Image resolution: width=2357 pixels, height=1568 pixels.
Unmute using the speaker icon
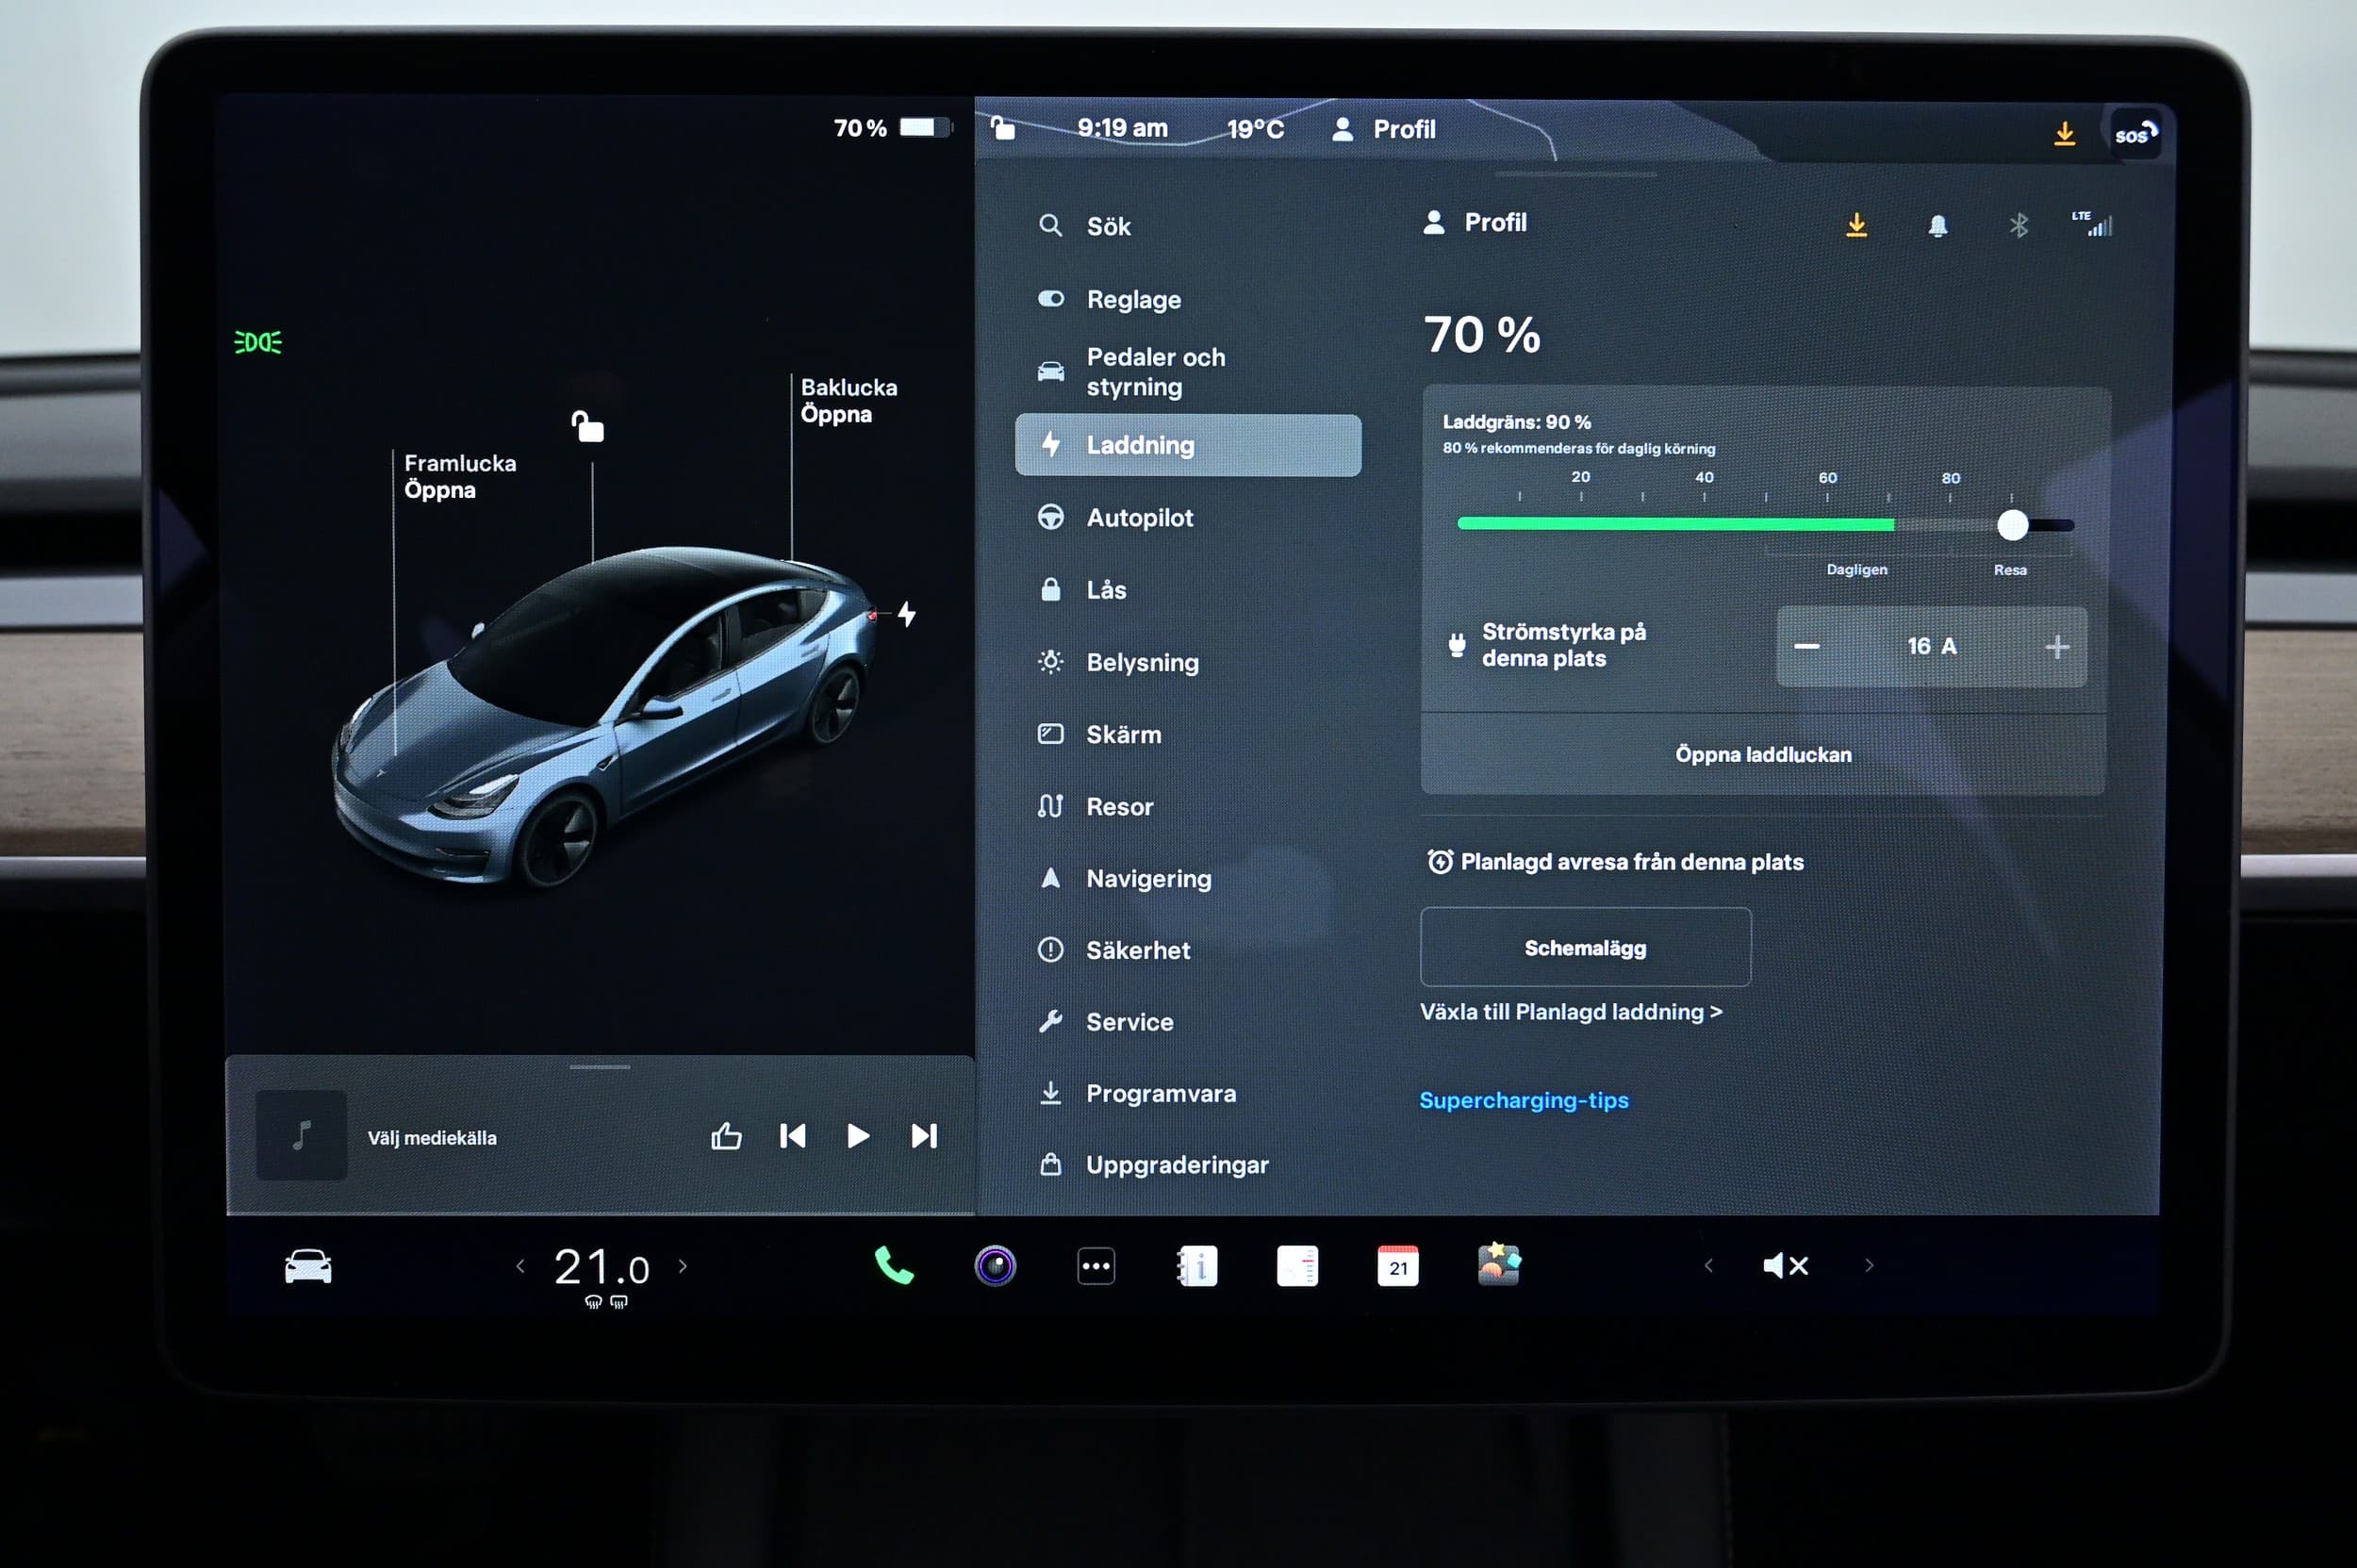click(x=1785, y=1266)
